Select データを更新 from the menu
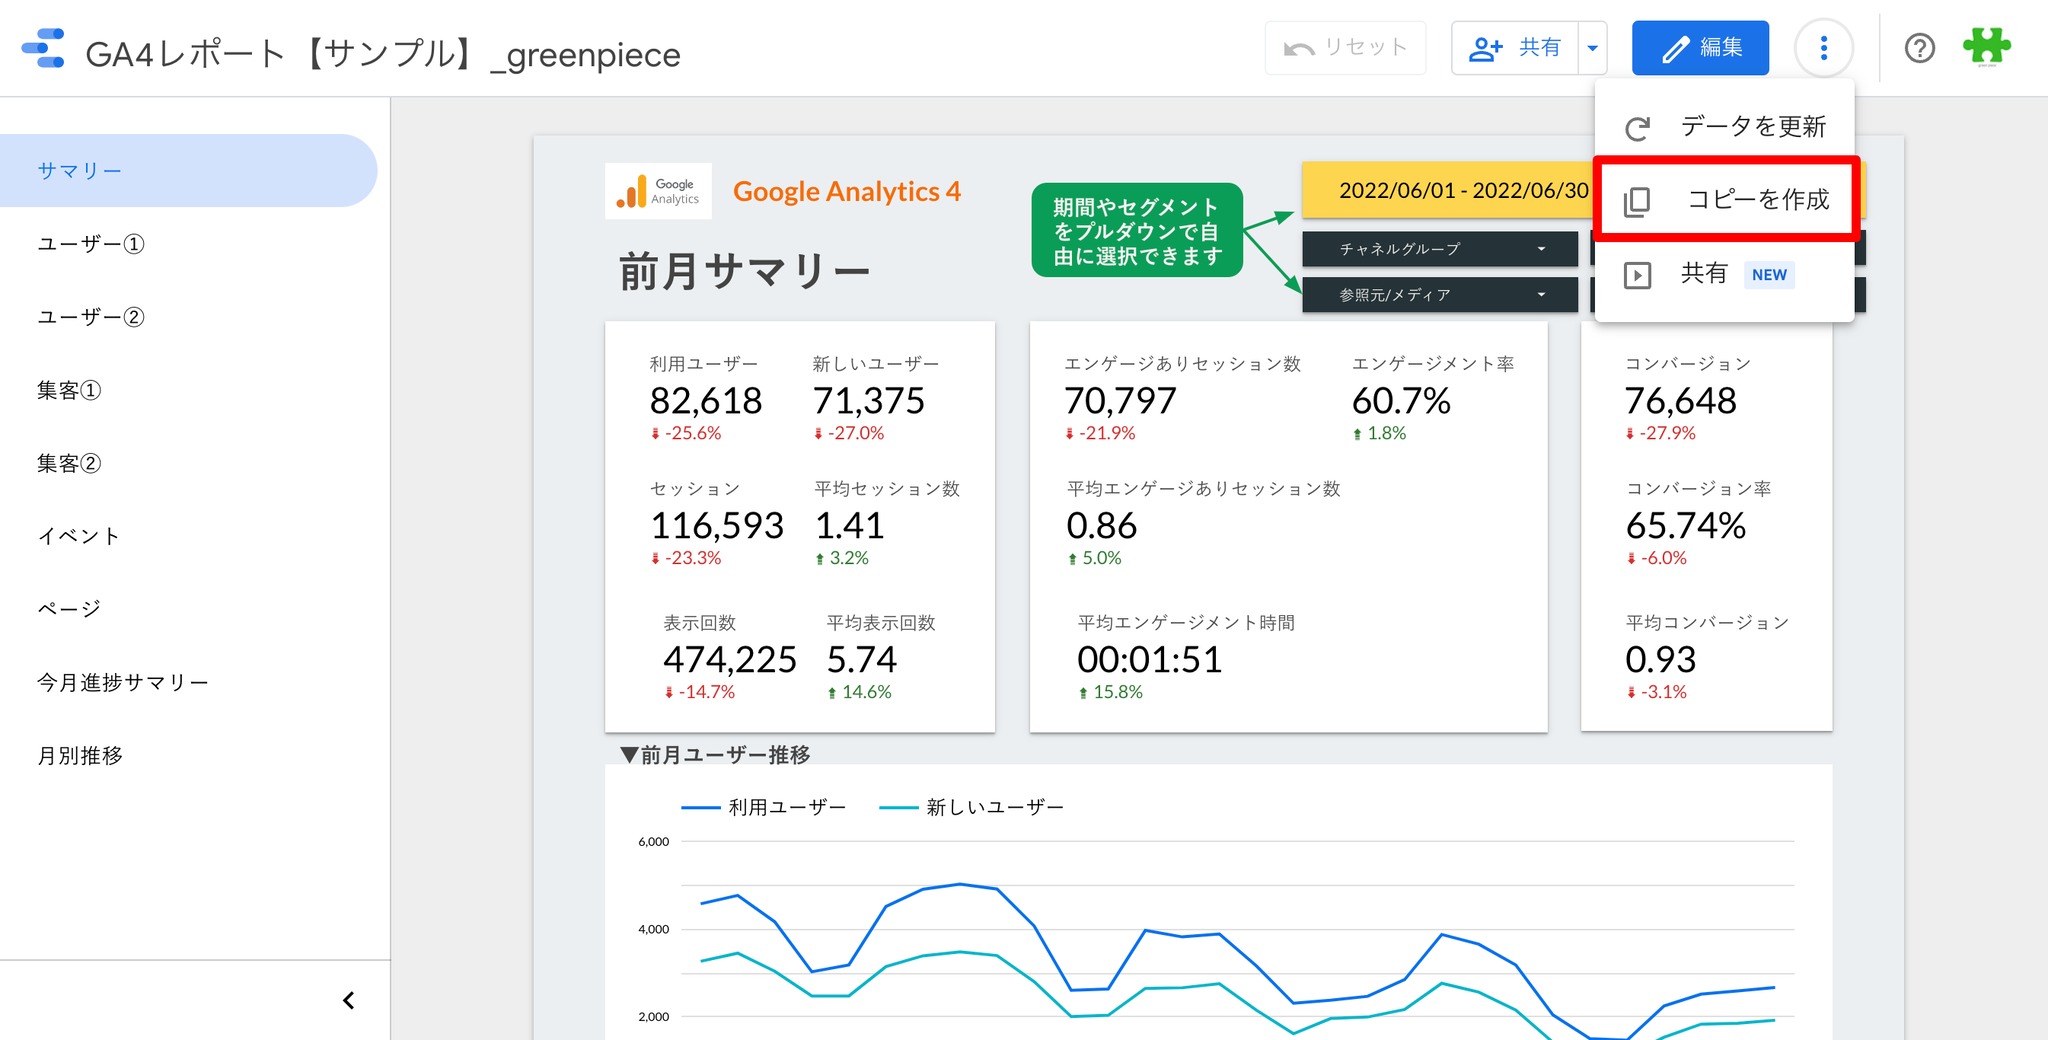 pyautogui.click(x=1724, y=127)
